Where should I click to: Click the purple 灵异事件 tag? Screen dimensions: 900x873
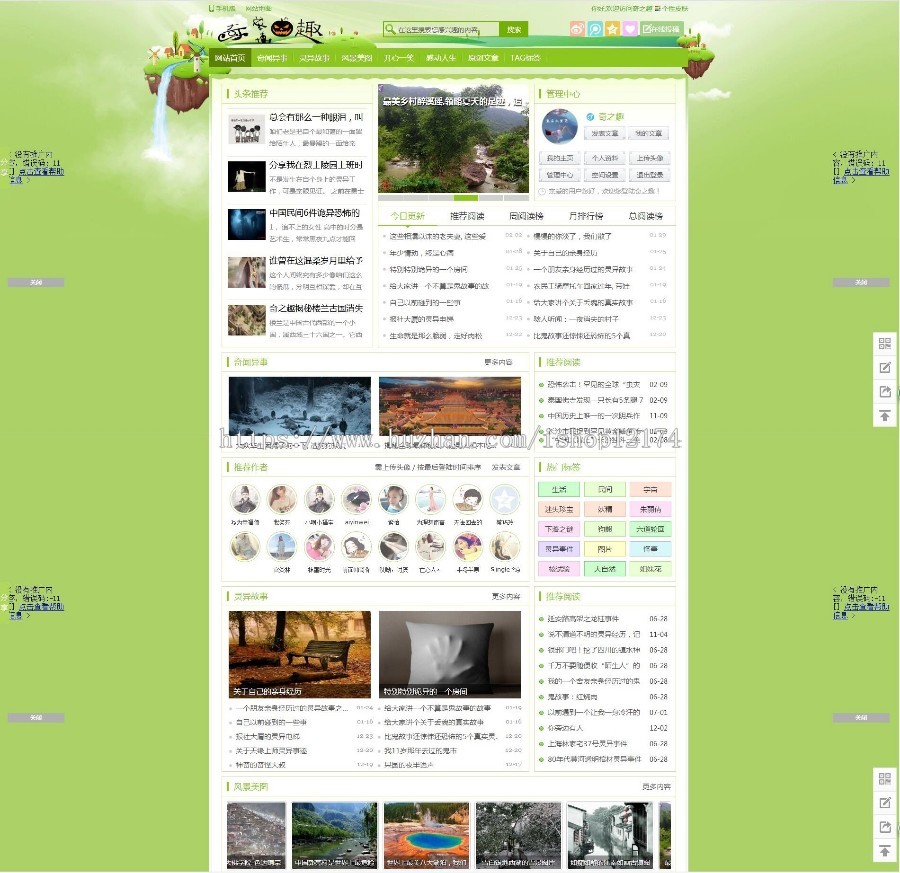point(558,549)
